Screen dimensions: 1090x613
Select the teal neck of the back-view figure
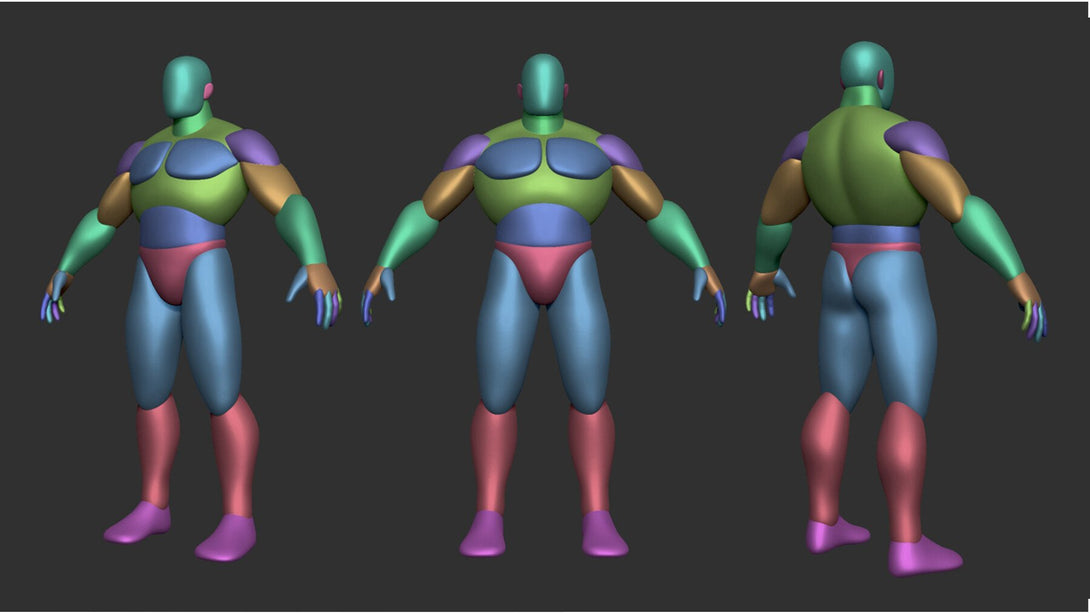pyautogui.click(x=863, y=97)
